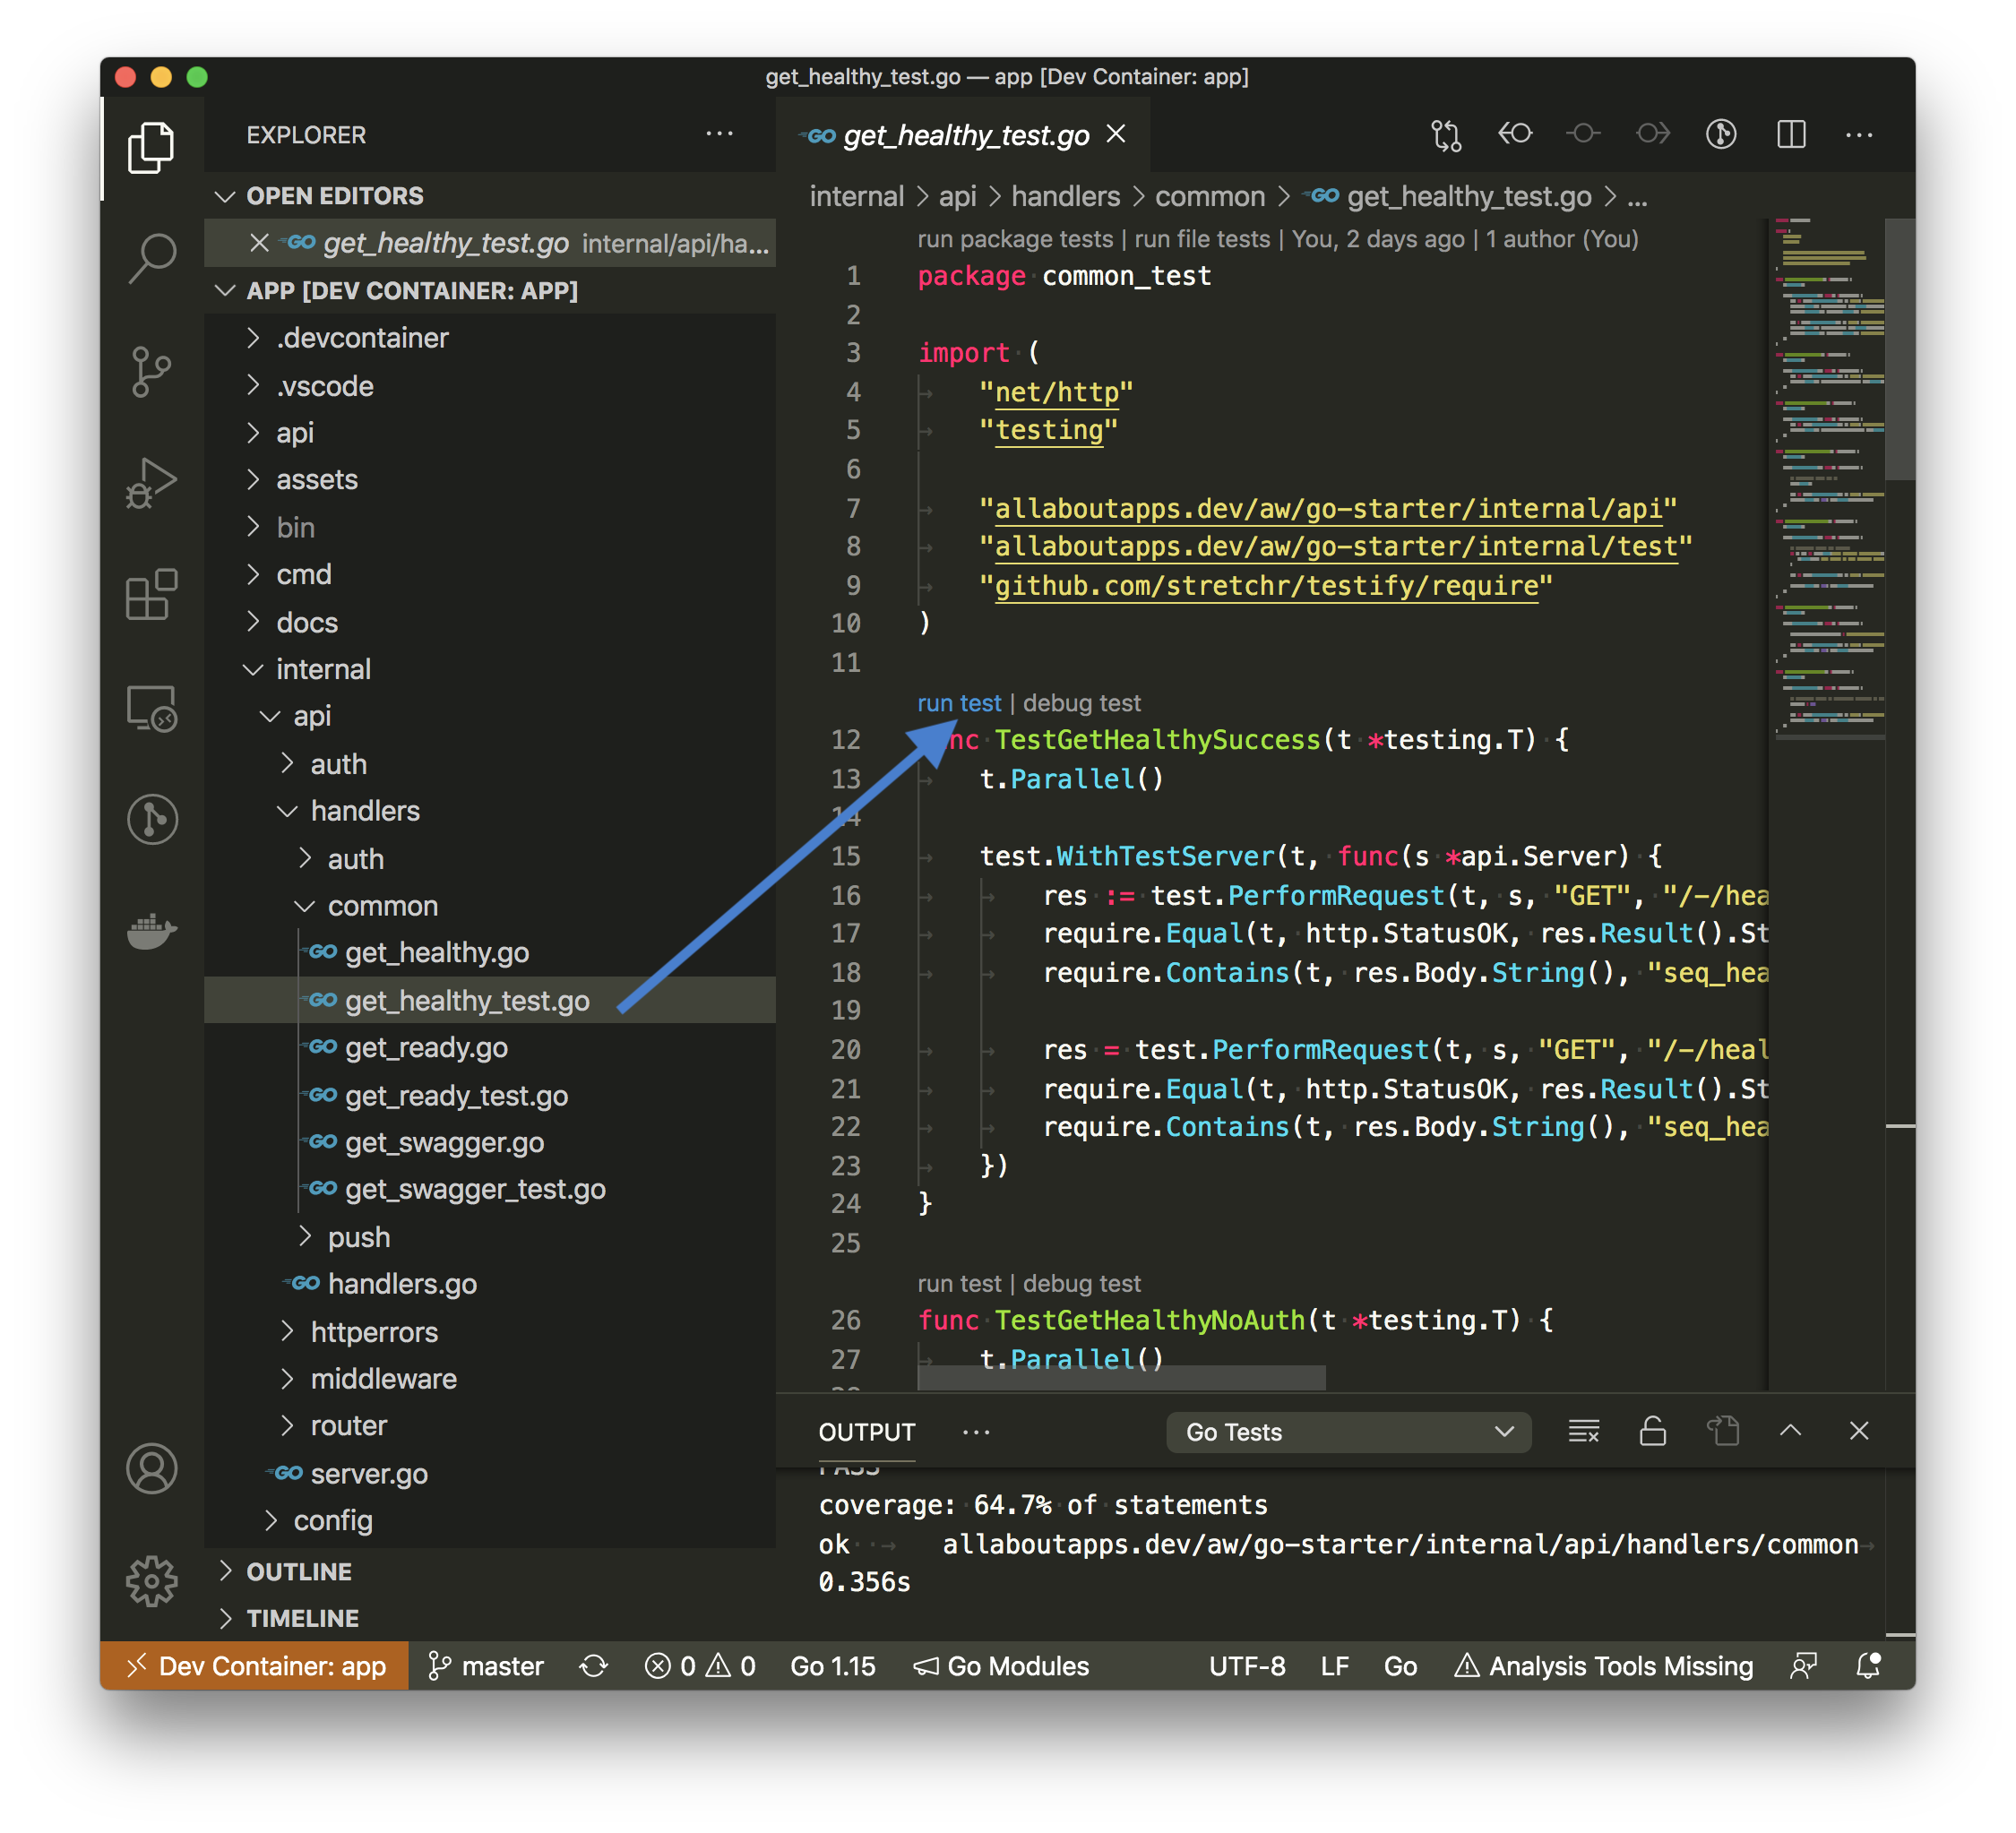Clear the Output panel with clear icon

tap(1584, 1431)
